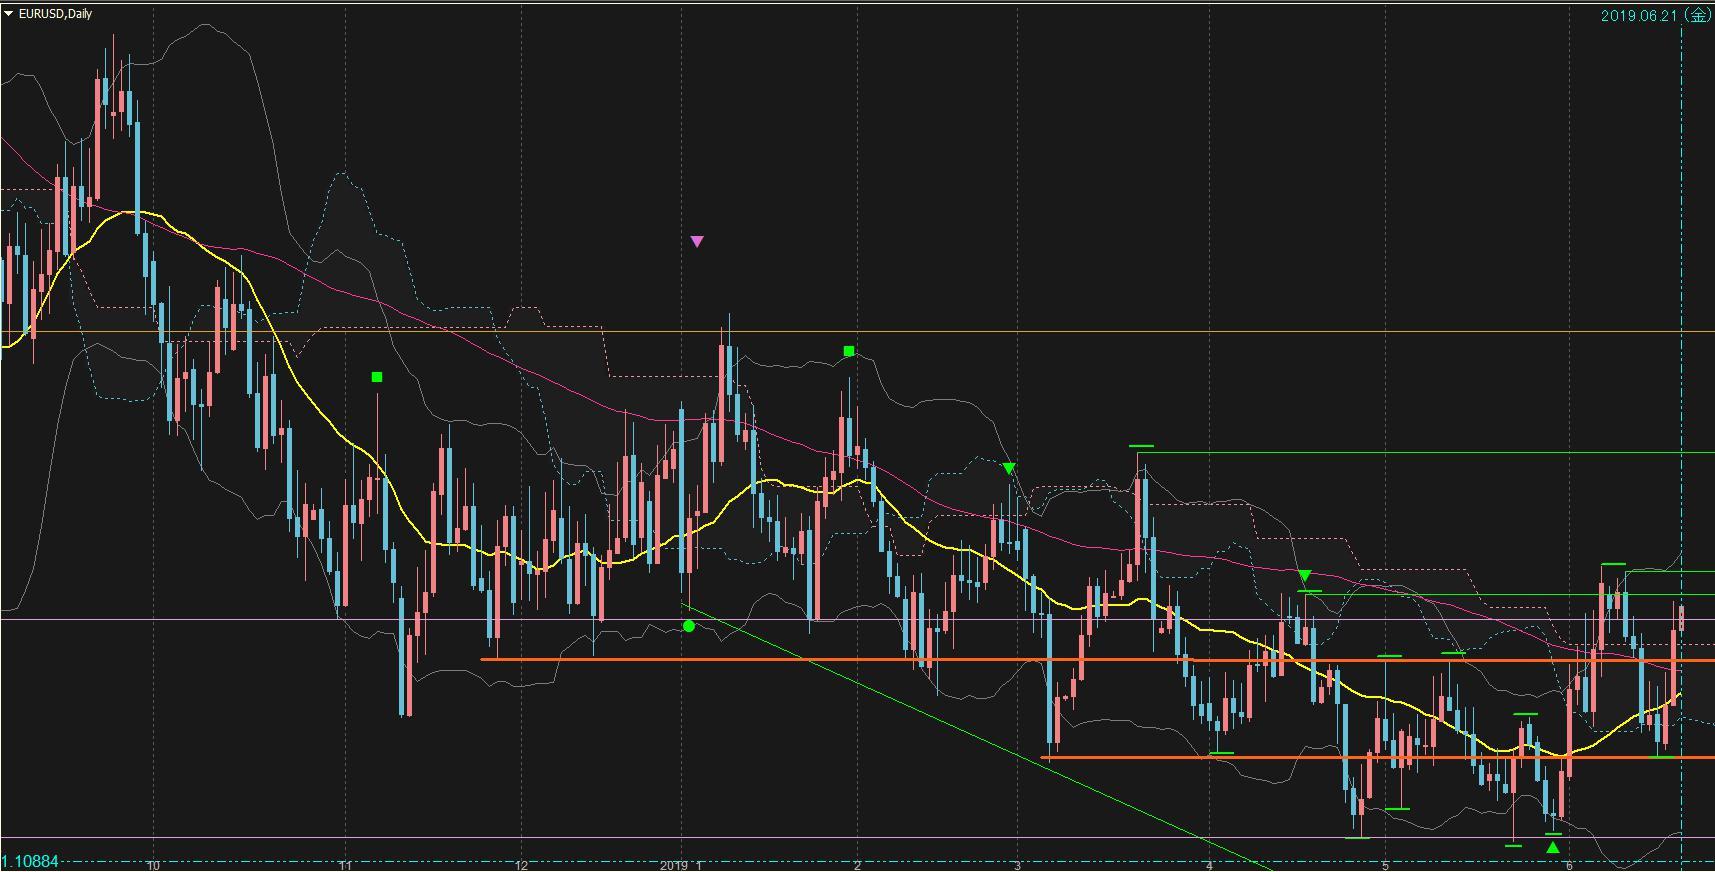This screenshot has width=1715, height=872.
Task: Select the green square marker near February
Action: [849, 351]
